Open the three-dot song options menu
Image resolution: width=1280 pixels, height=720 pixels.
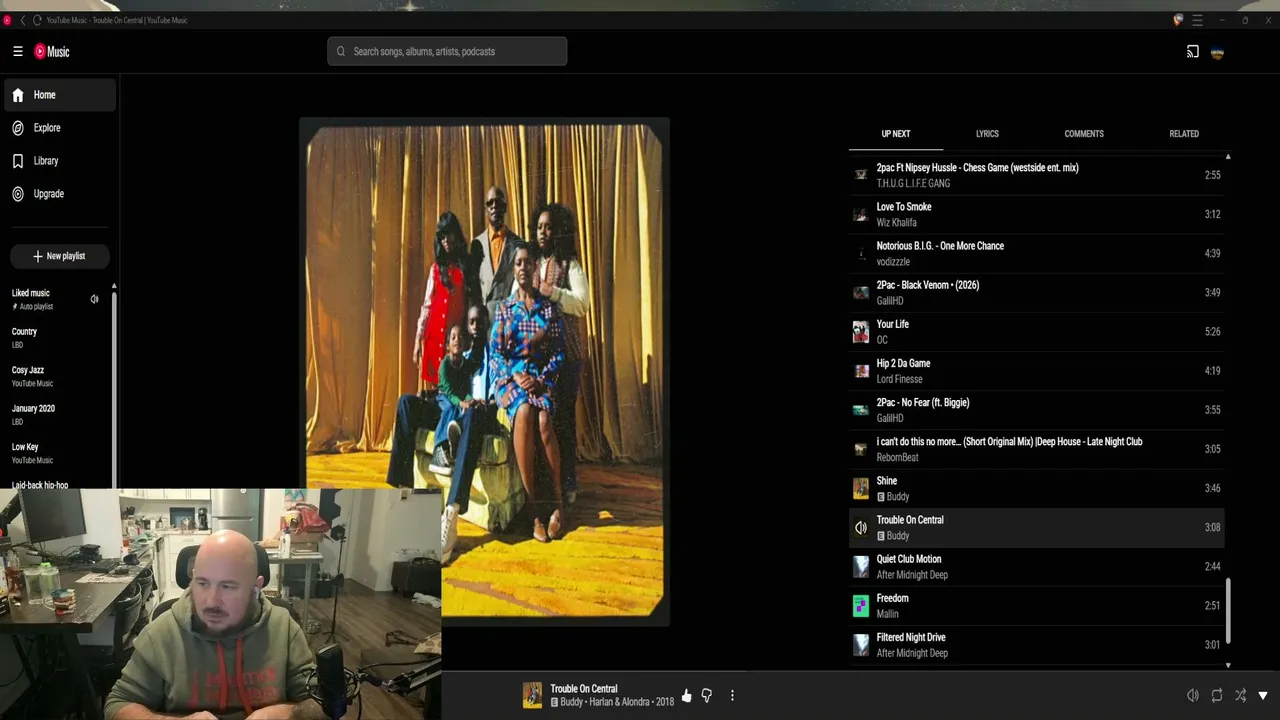732,696
